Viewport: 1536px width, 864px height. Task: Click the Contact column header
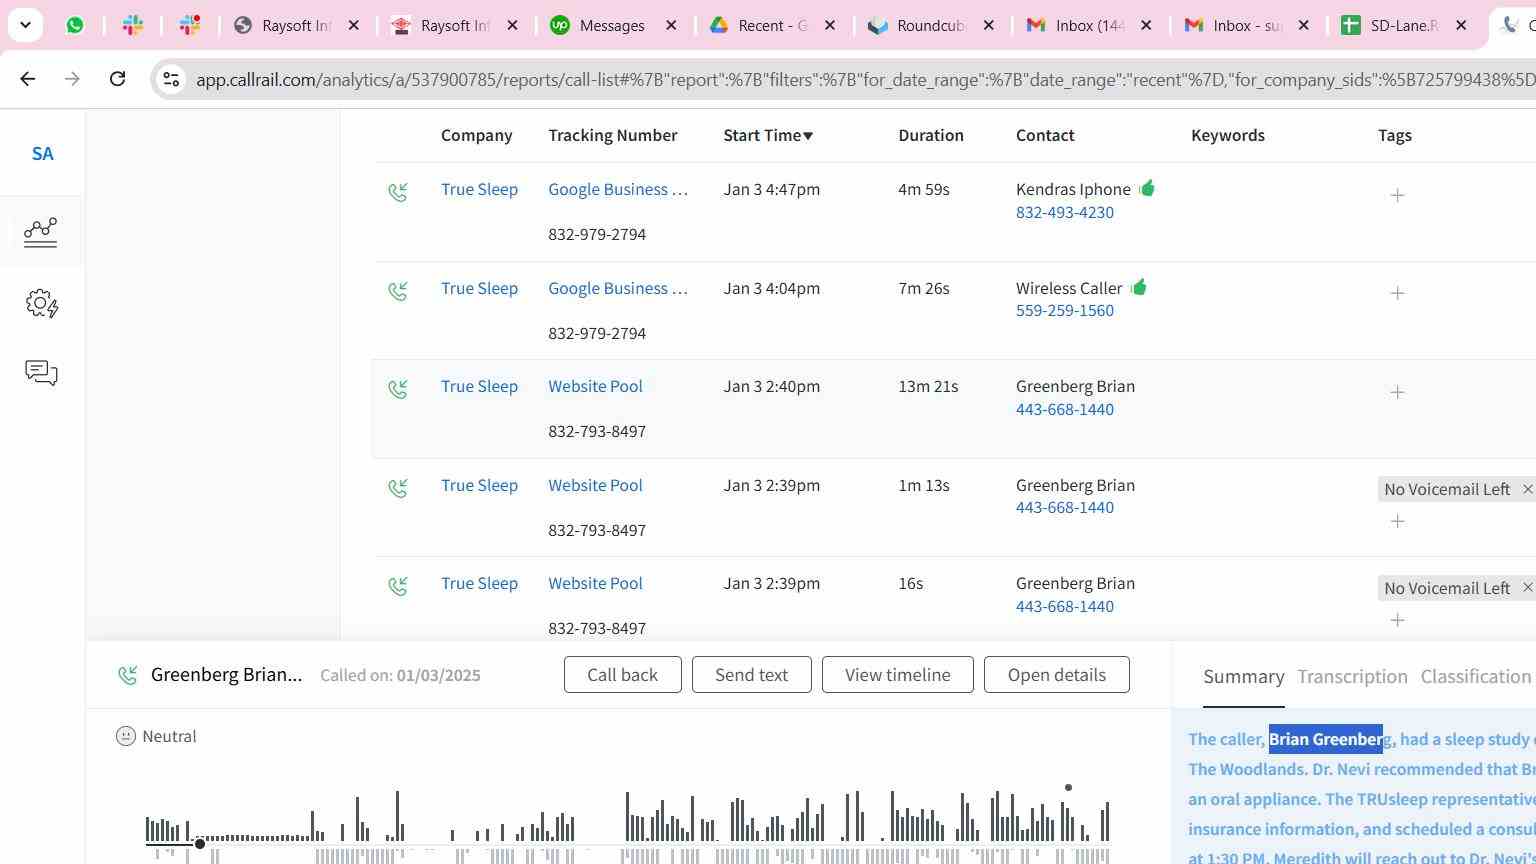coord(1045,135)
